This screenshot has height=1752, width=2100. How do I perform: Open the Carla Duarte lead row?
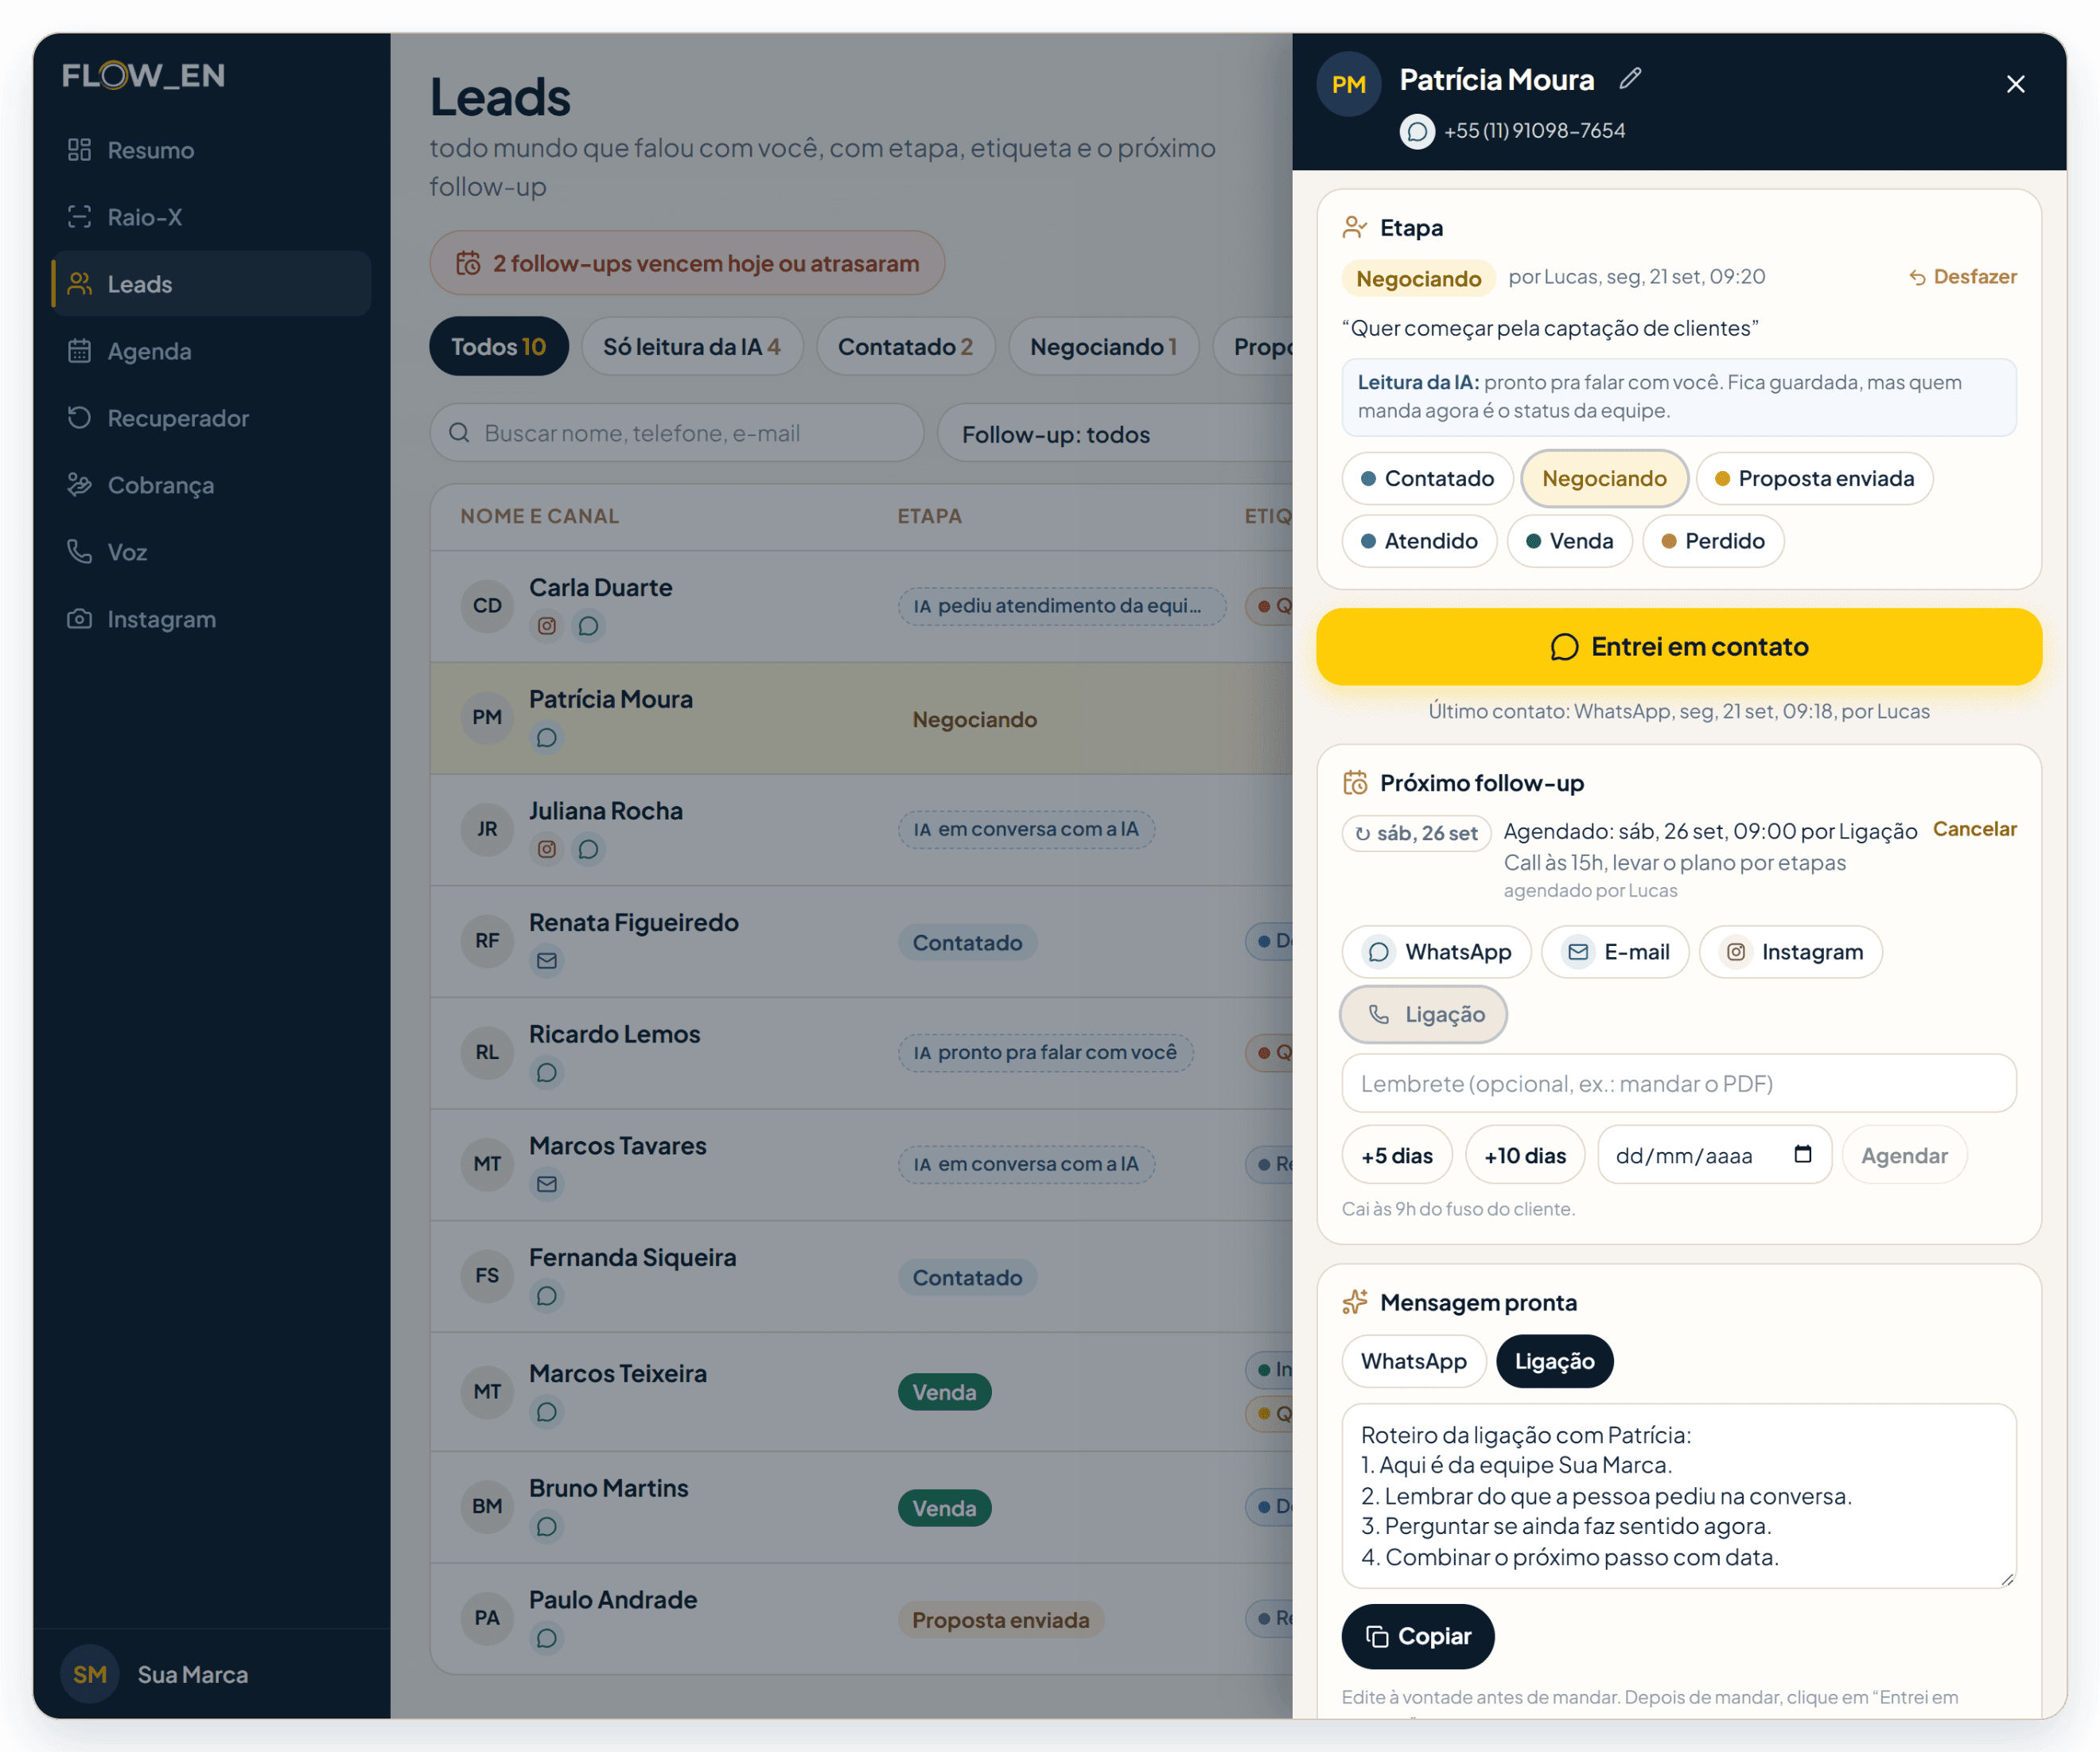[861, 606]
